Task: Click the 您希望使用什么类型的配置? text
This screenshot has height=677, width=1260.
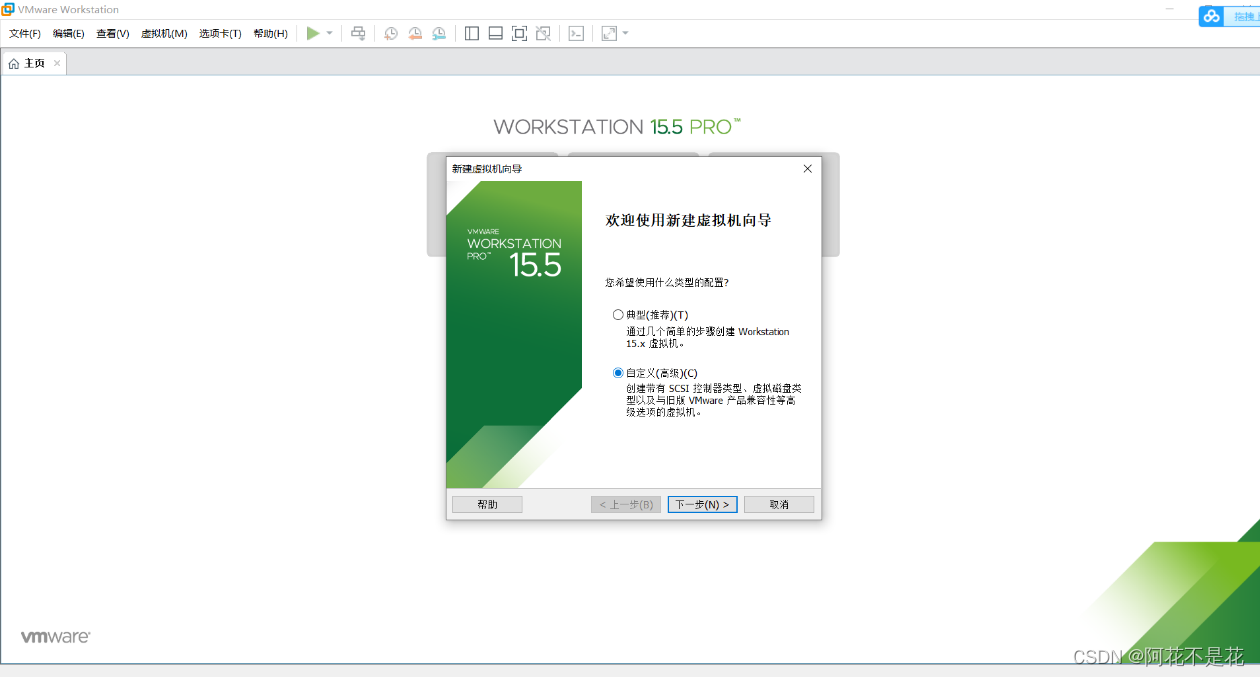Action: tap(667, 283)
